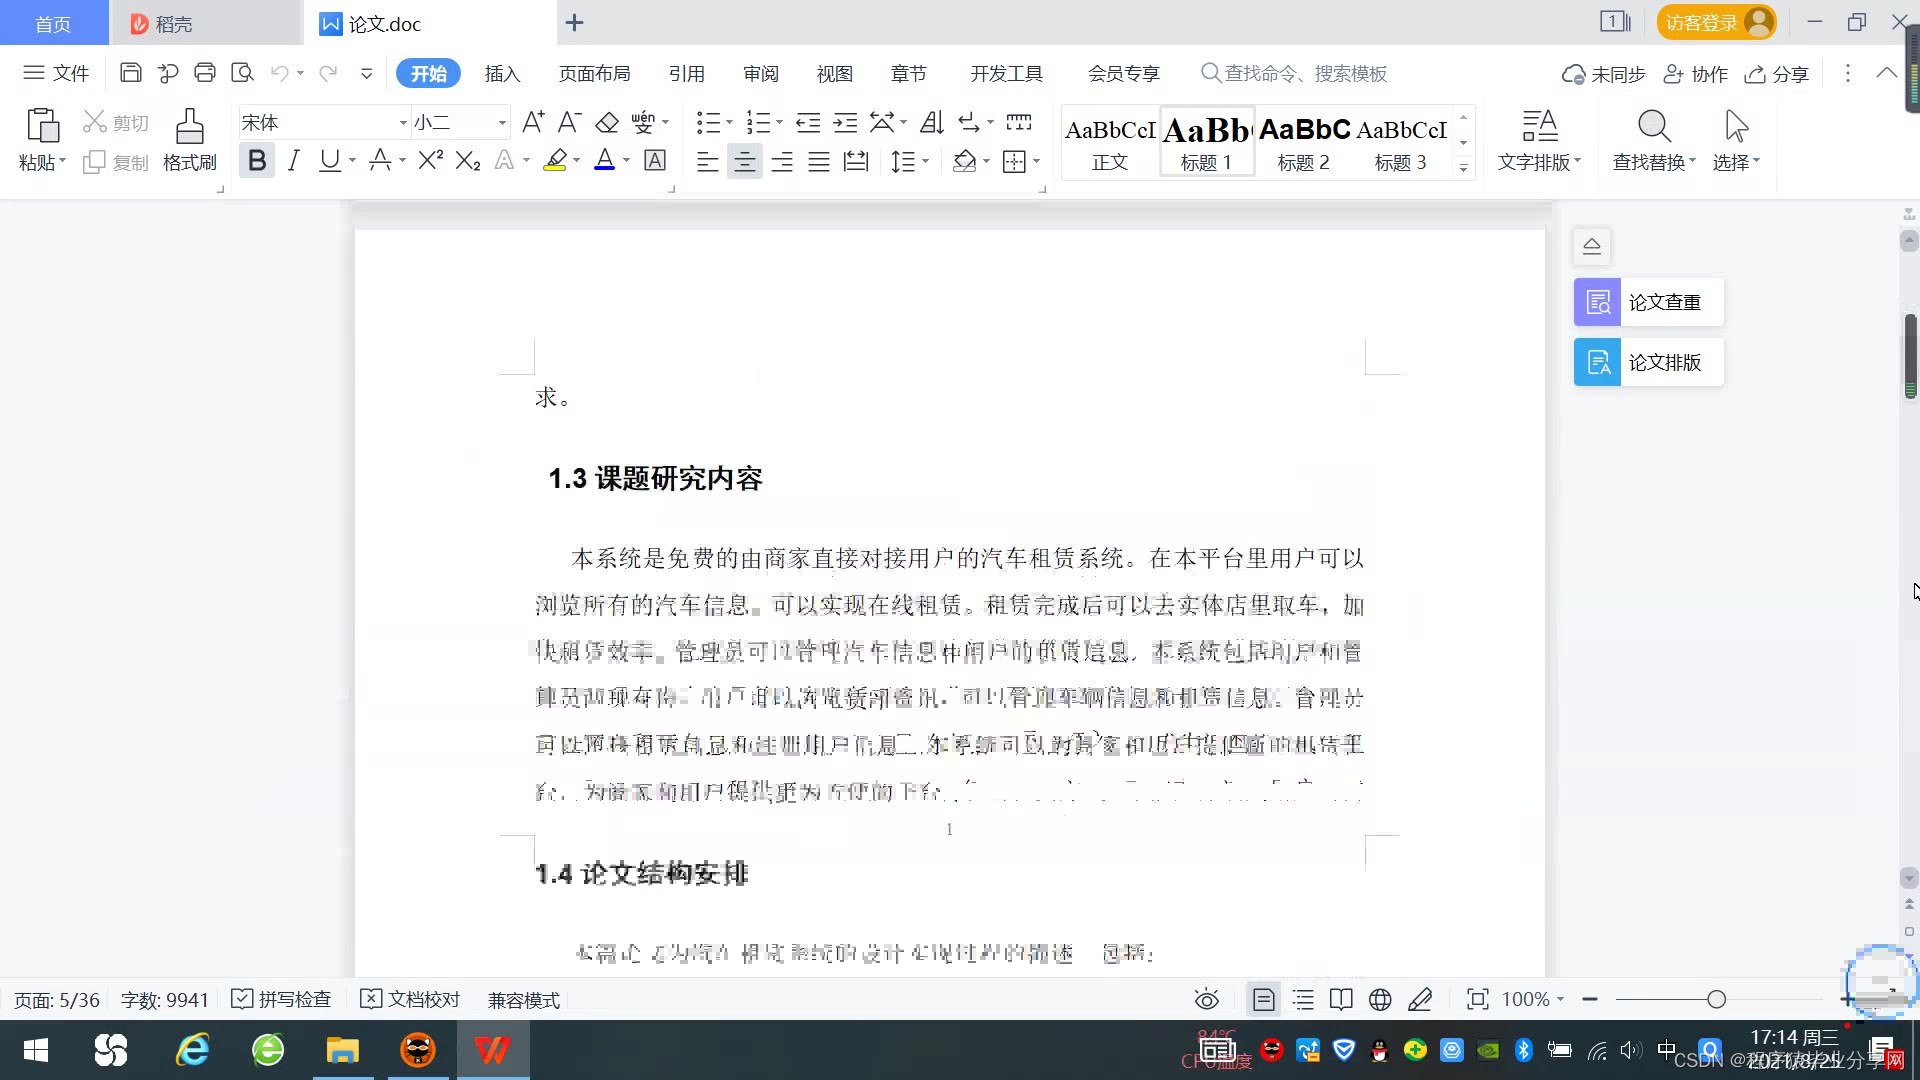Screen dimensions: 1920x1080
Task: Open Find and Replace (查找替换)
Action: coord(1653,139)
